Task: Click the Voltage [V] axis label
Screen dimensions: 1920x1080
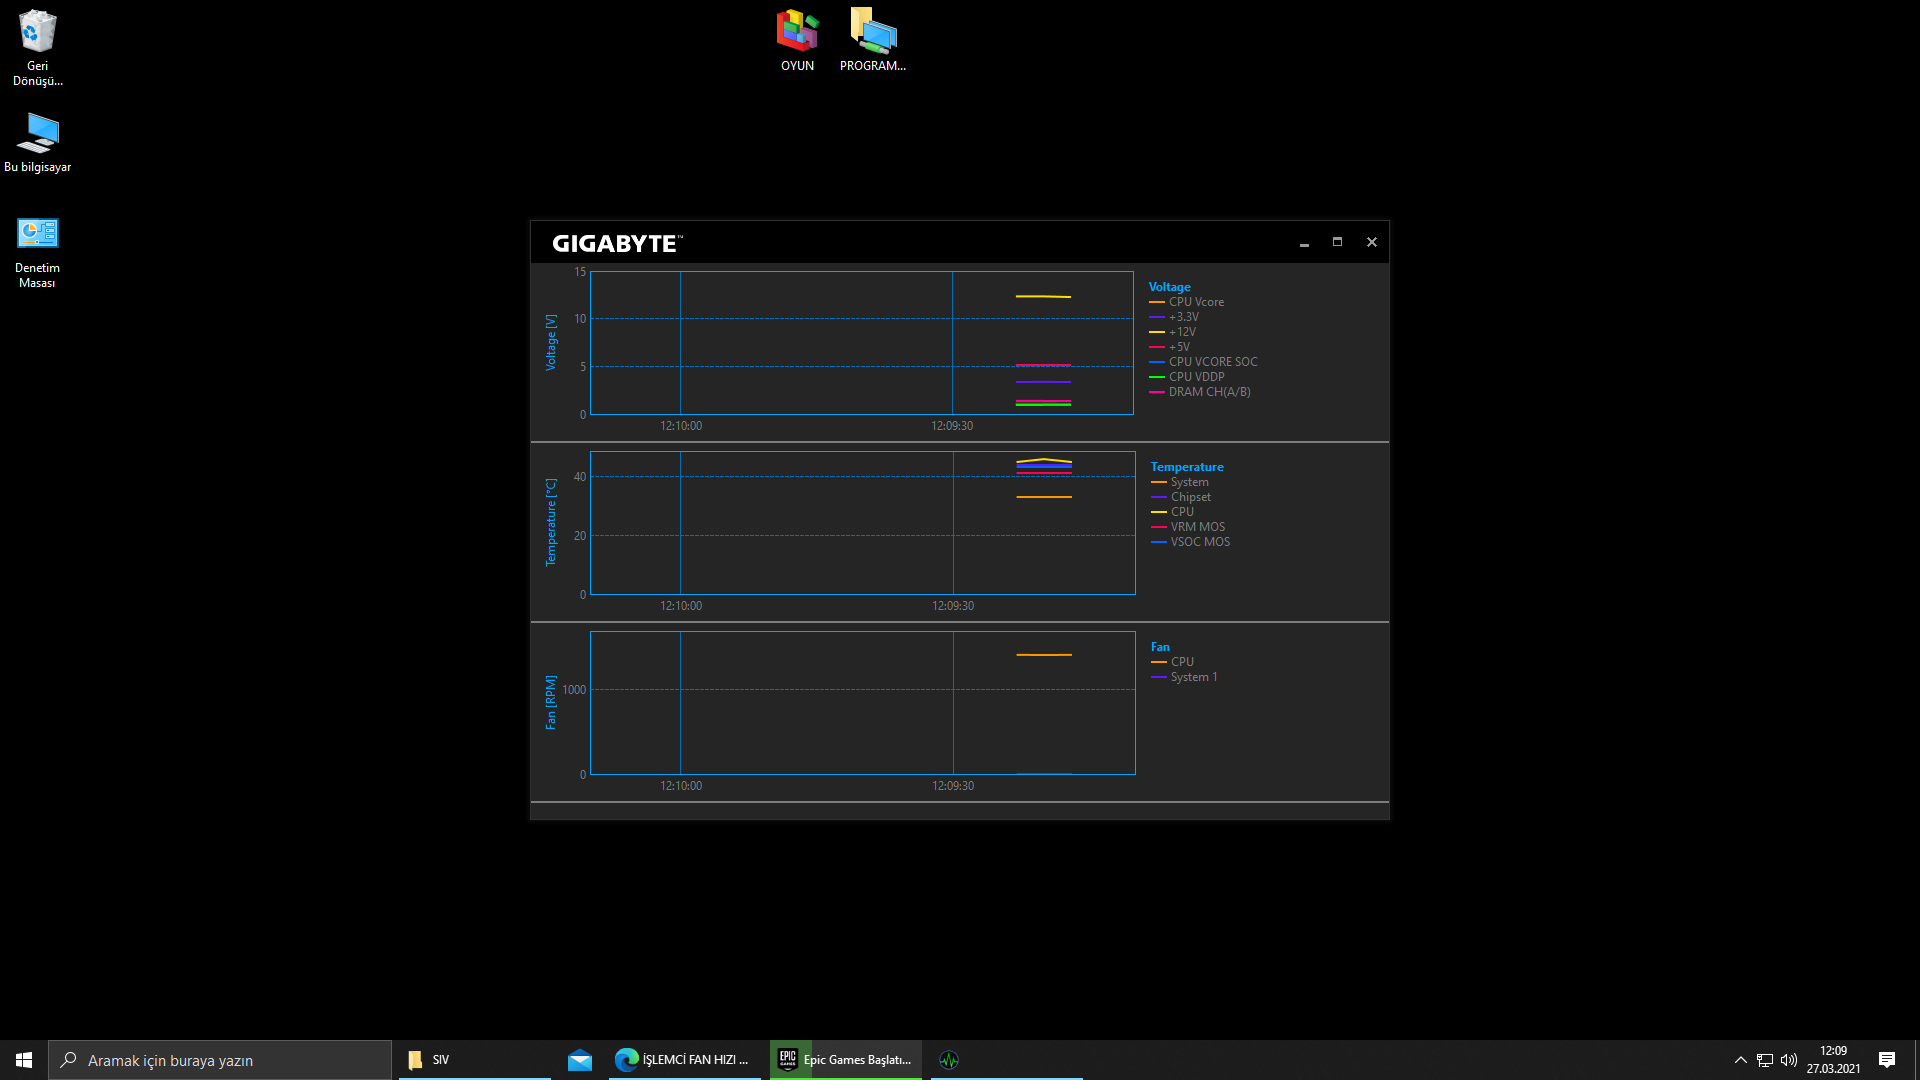Action: click(x=550, y=342)
